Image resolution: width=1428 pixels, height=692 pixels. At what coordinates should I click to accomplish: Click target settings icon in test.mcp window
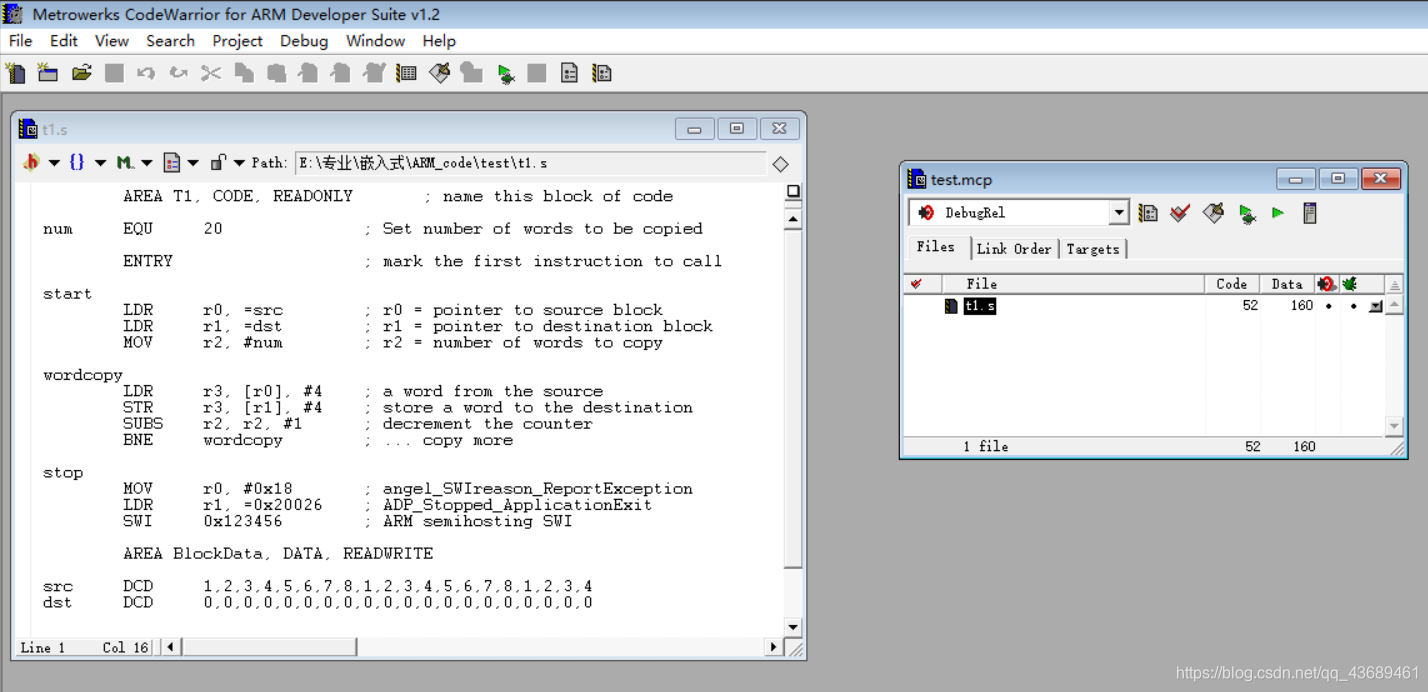1148,213
